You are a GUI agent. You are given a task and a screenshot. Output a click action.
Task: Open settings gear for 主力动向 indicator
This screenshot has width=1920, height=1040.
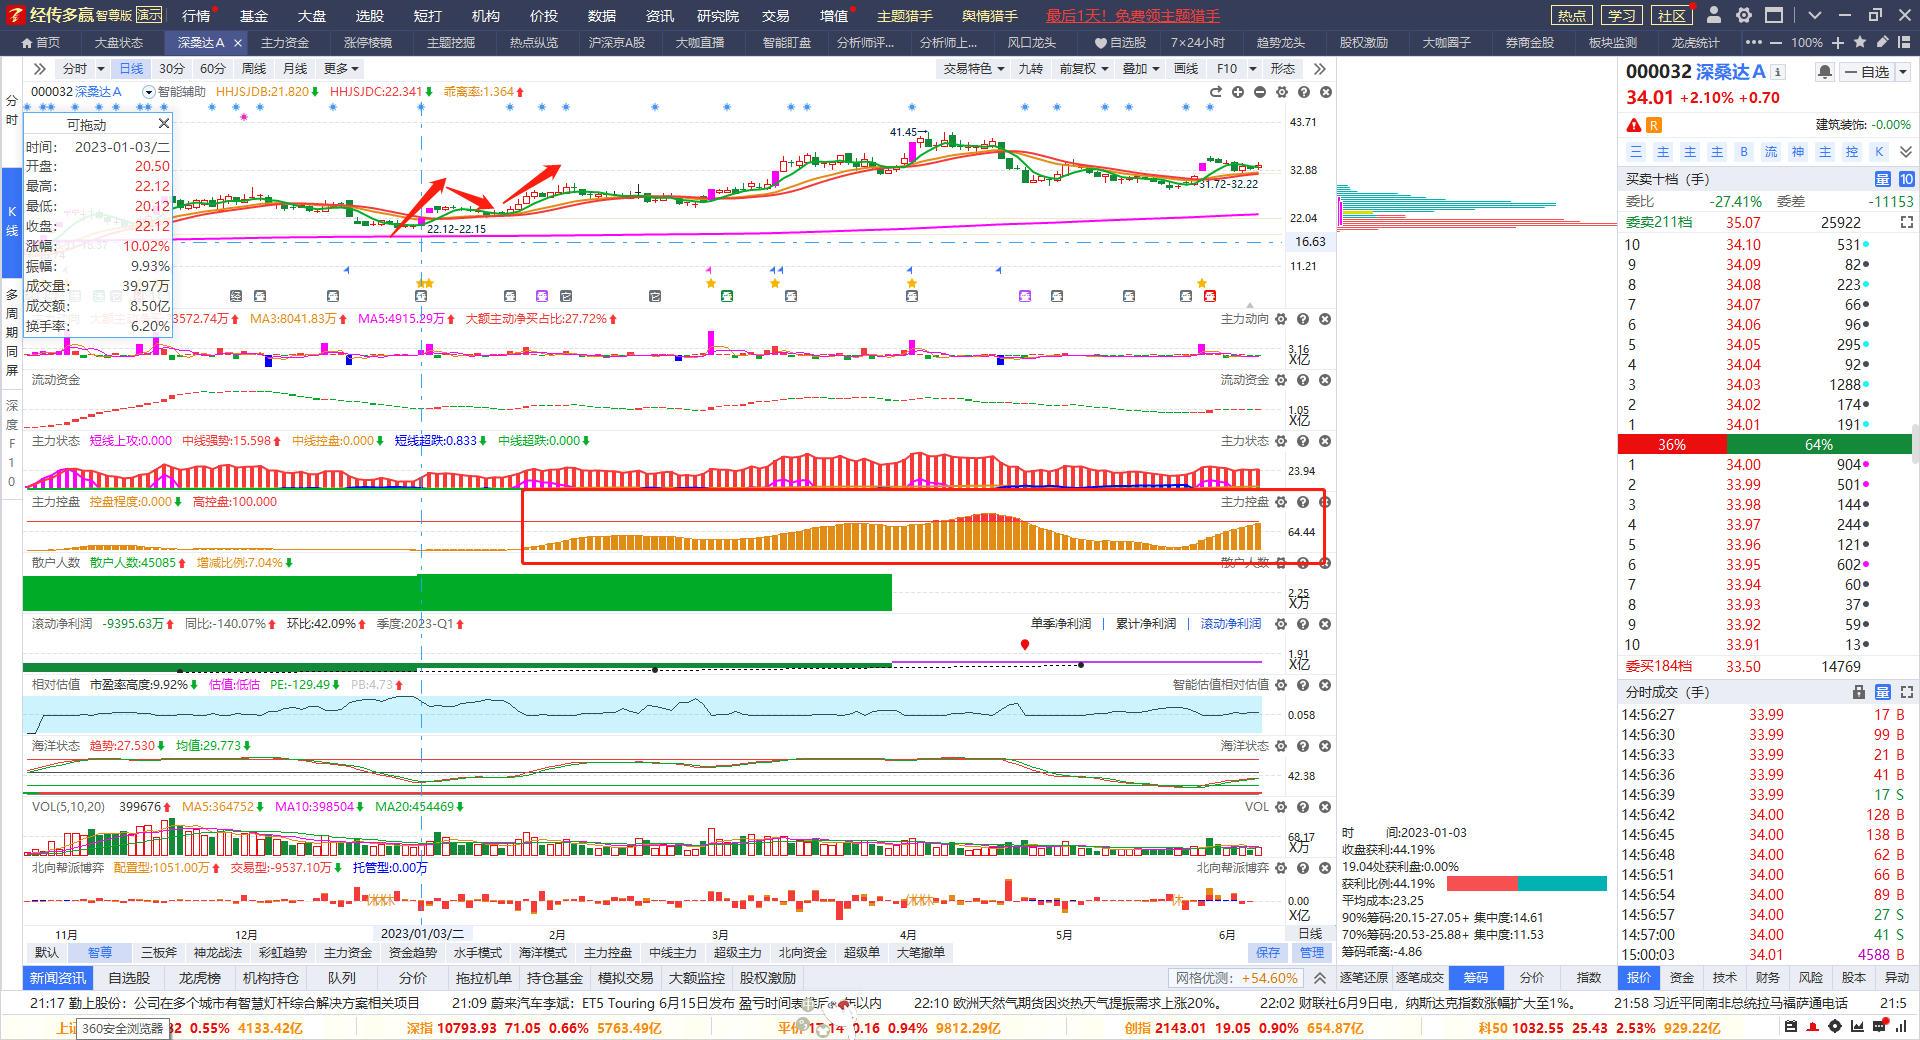coord(1281,319)
